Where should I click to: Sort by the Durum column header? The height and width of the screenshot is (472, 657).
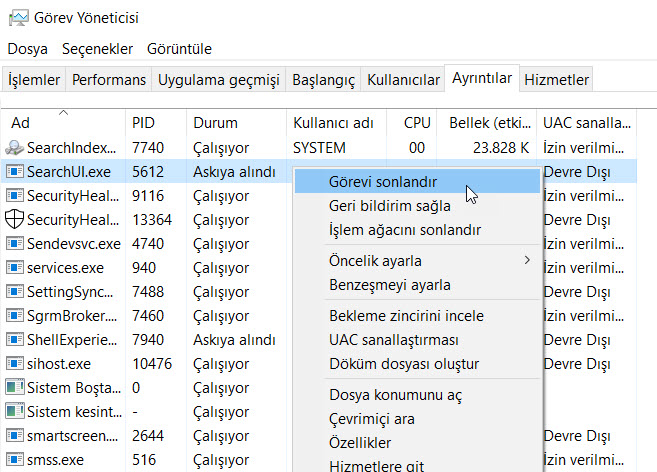pos(236,122)
